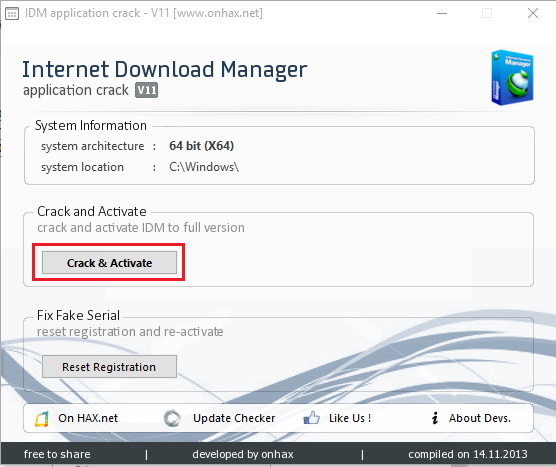
Task: Open the About Devs. label
Action: [x=480, y=418]
